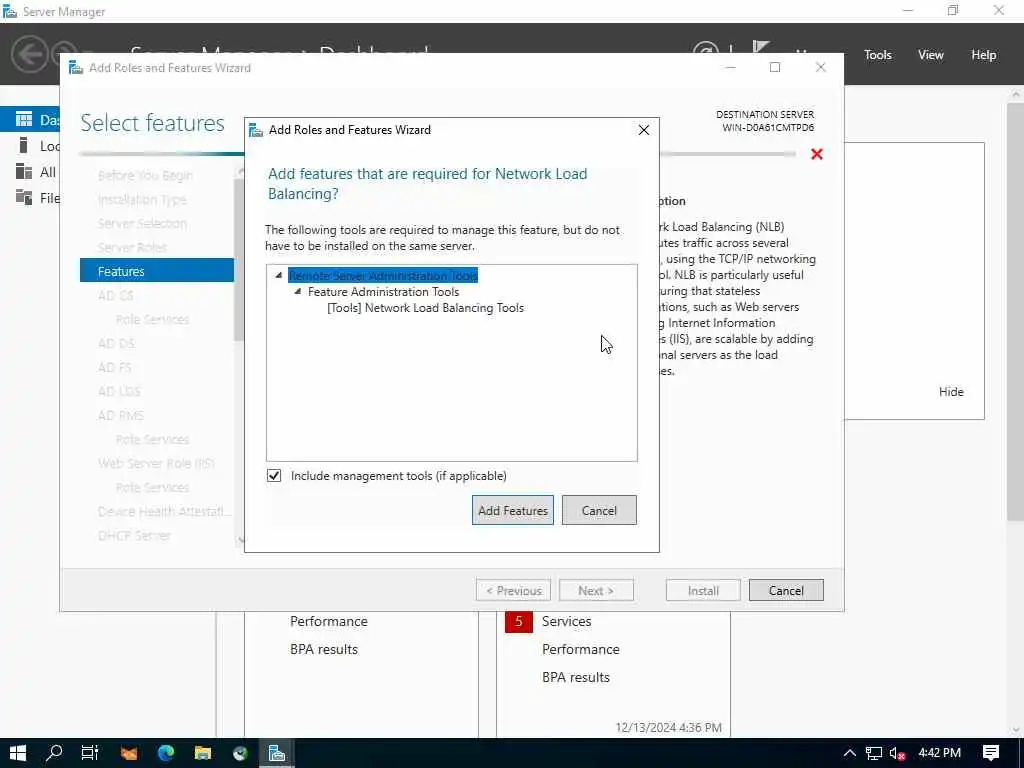The width and height of the screenshot is (1024, 768).
Task: Select Remote Server Administration Tools row
Action: point(383,276)
